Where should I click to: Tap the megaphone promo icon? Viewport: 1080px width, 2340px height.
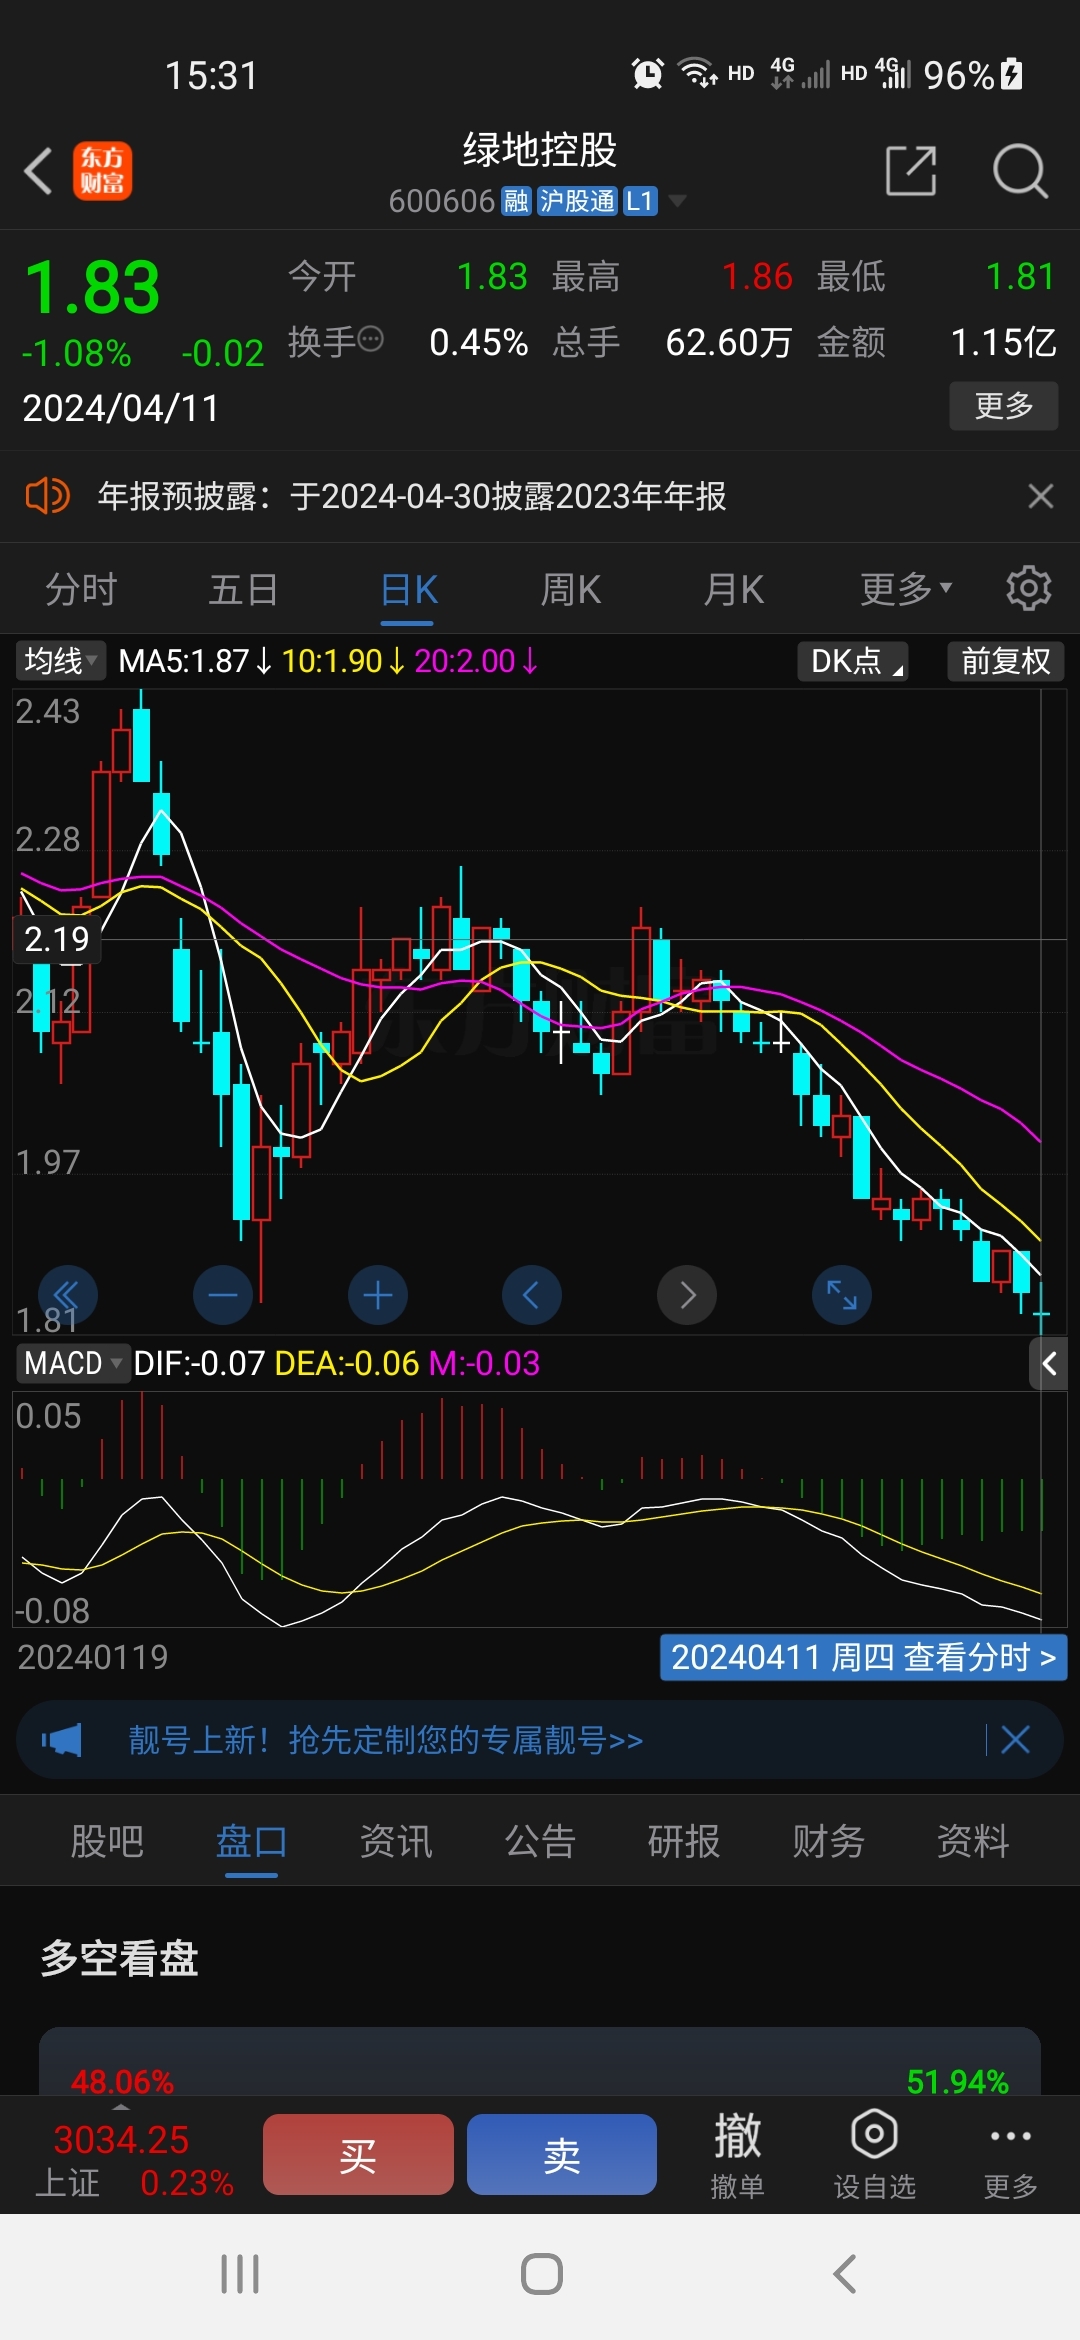62,1740
